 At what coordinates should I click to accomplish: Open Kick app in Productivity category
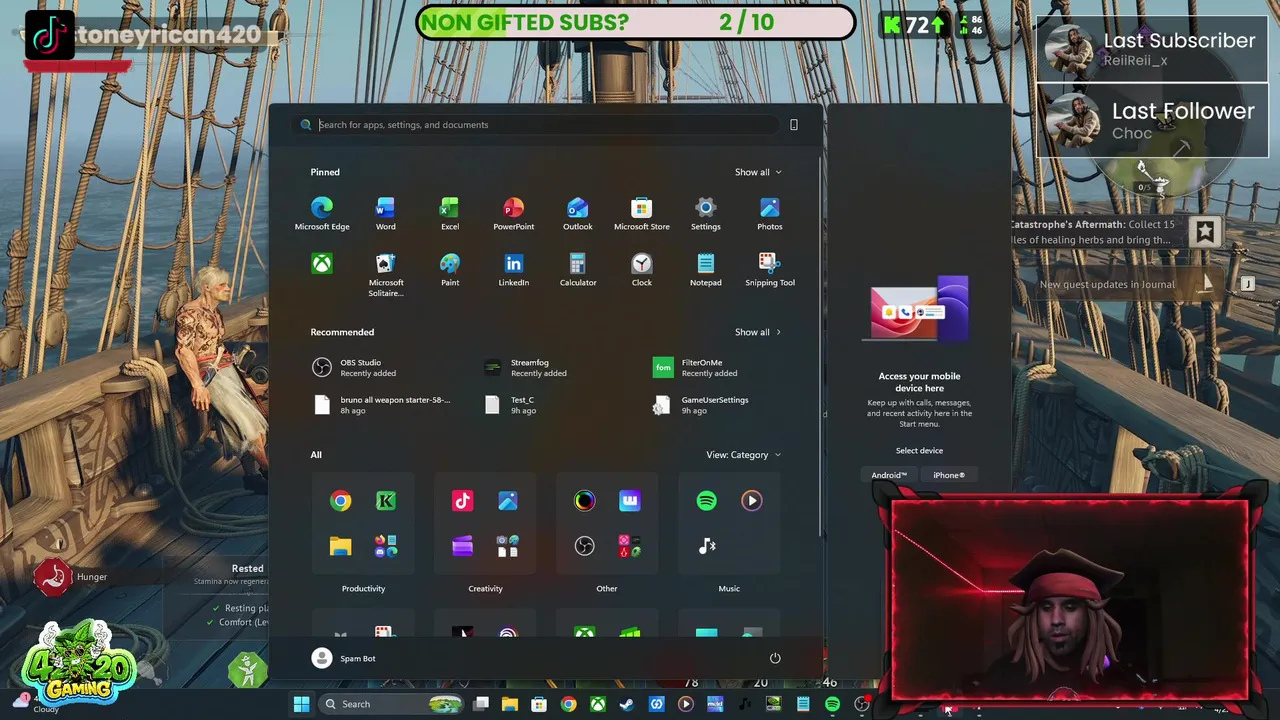pos(385,501)
